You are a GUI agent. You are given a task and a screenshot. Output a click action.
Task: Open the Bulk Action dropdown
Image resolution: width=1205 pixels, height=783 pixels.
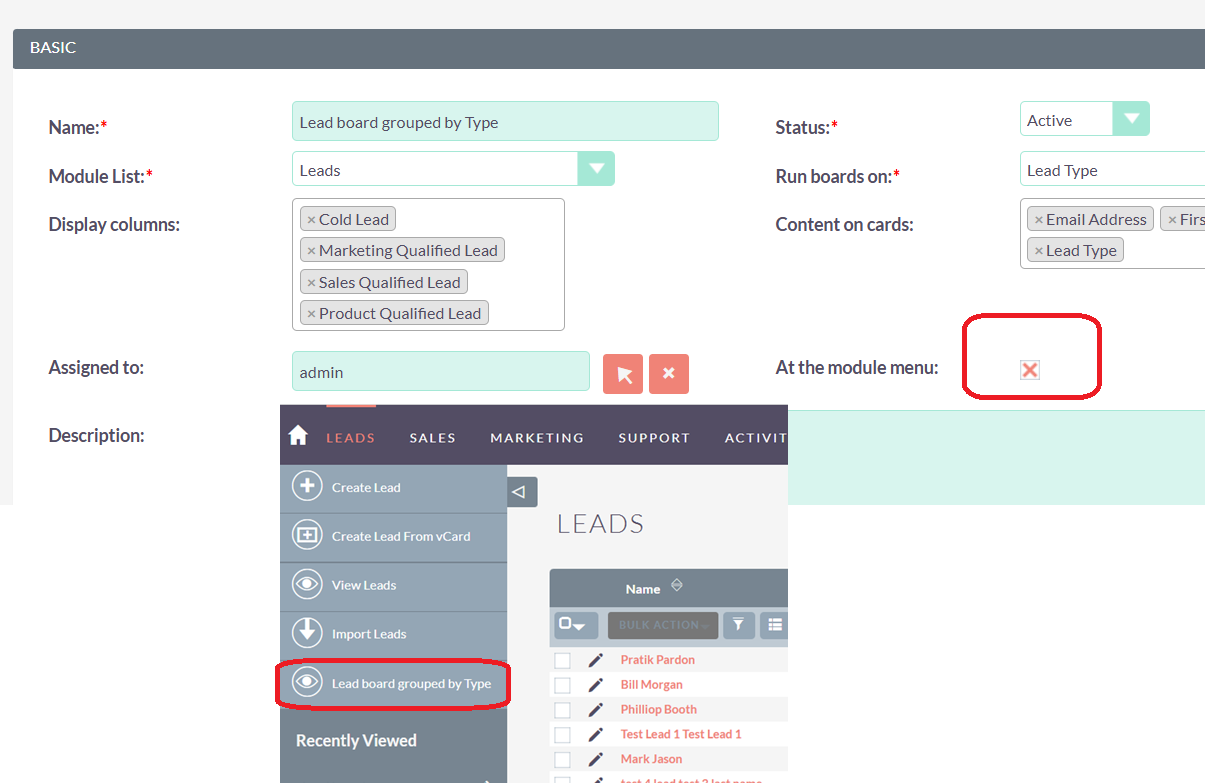663,625
